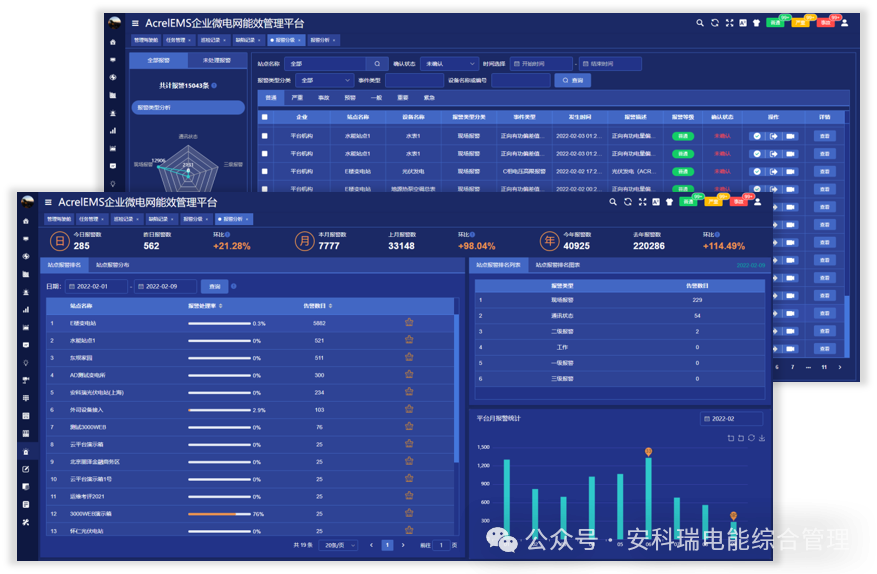Click video camera icon in 光伏发电 row
Image resolution: width=877 pixels, height=574 pixels.
point(790,171)
